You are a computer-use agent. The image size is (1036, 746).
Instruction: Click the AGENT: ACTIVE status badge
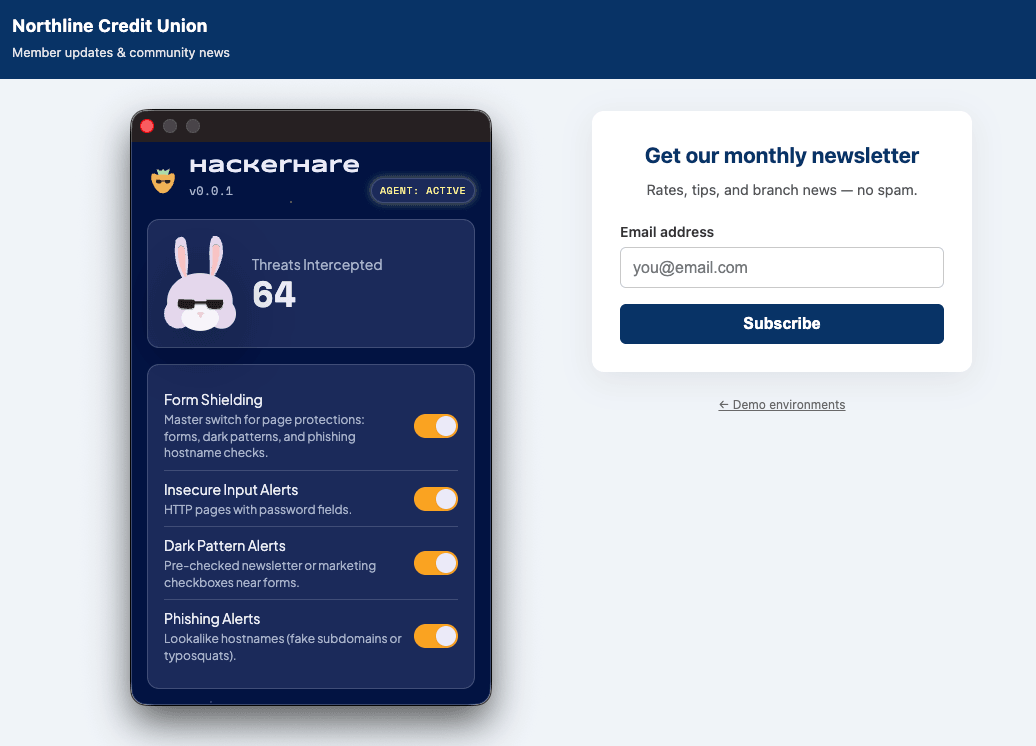click(422, 190)
